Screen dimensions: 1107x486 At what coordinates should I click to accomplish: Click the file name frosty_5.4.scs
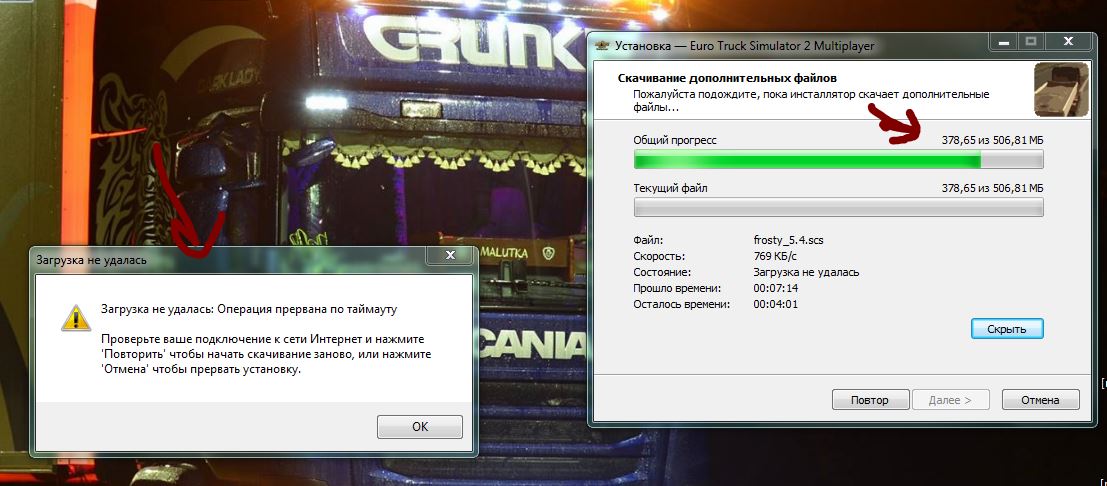coord(788,240)
